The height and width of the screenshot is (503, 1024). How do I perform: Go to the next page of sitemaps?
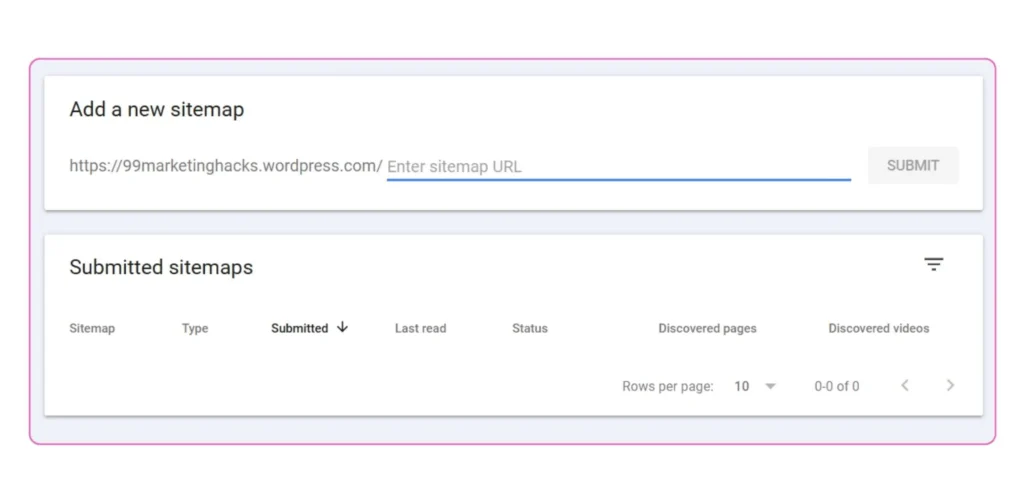tap(950, 385)
